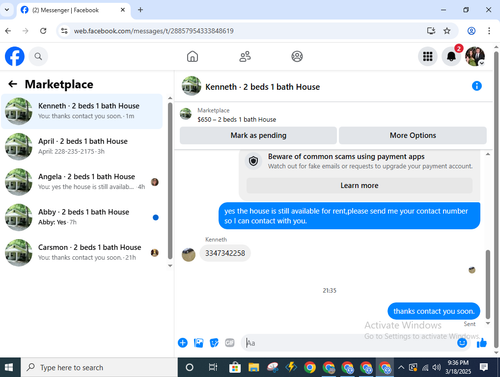Click the 'yes the house is still available' bubble
Screen dimensions: 500x377
pos(349,216)
